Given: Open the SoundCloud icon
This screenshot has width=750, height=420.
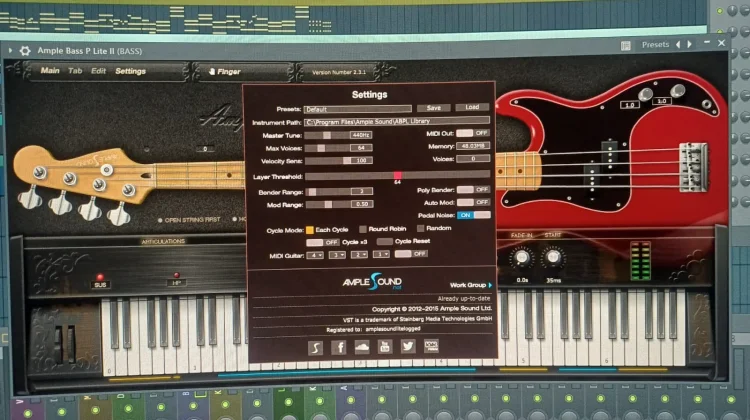Looking at the screenshot, I should 362,346.
